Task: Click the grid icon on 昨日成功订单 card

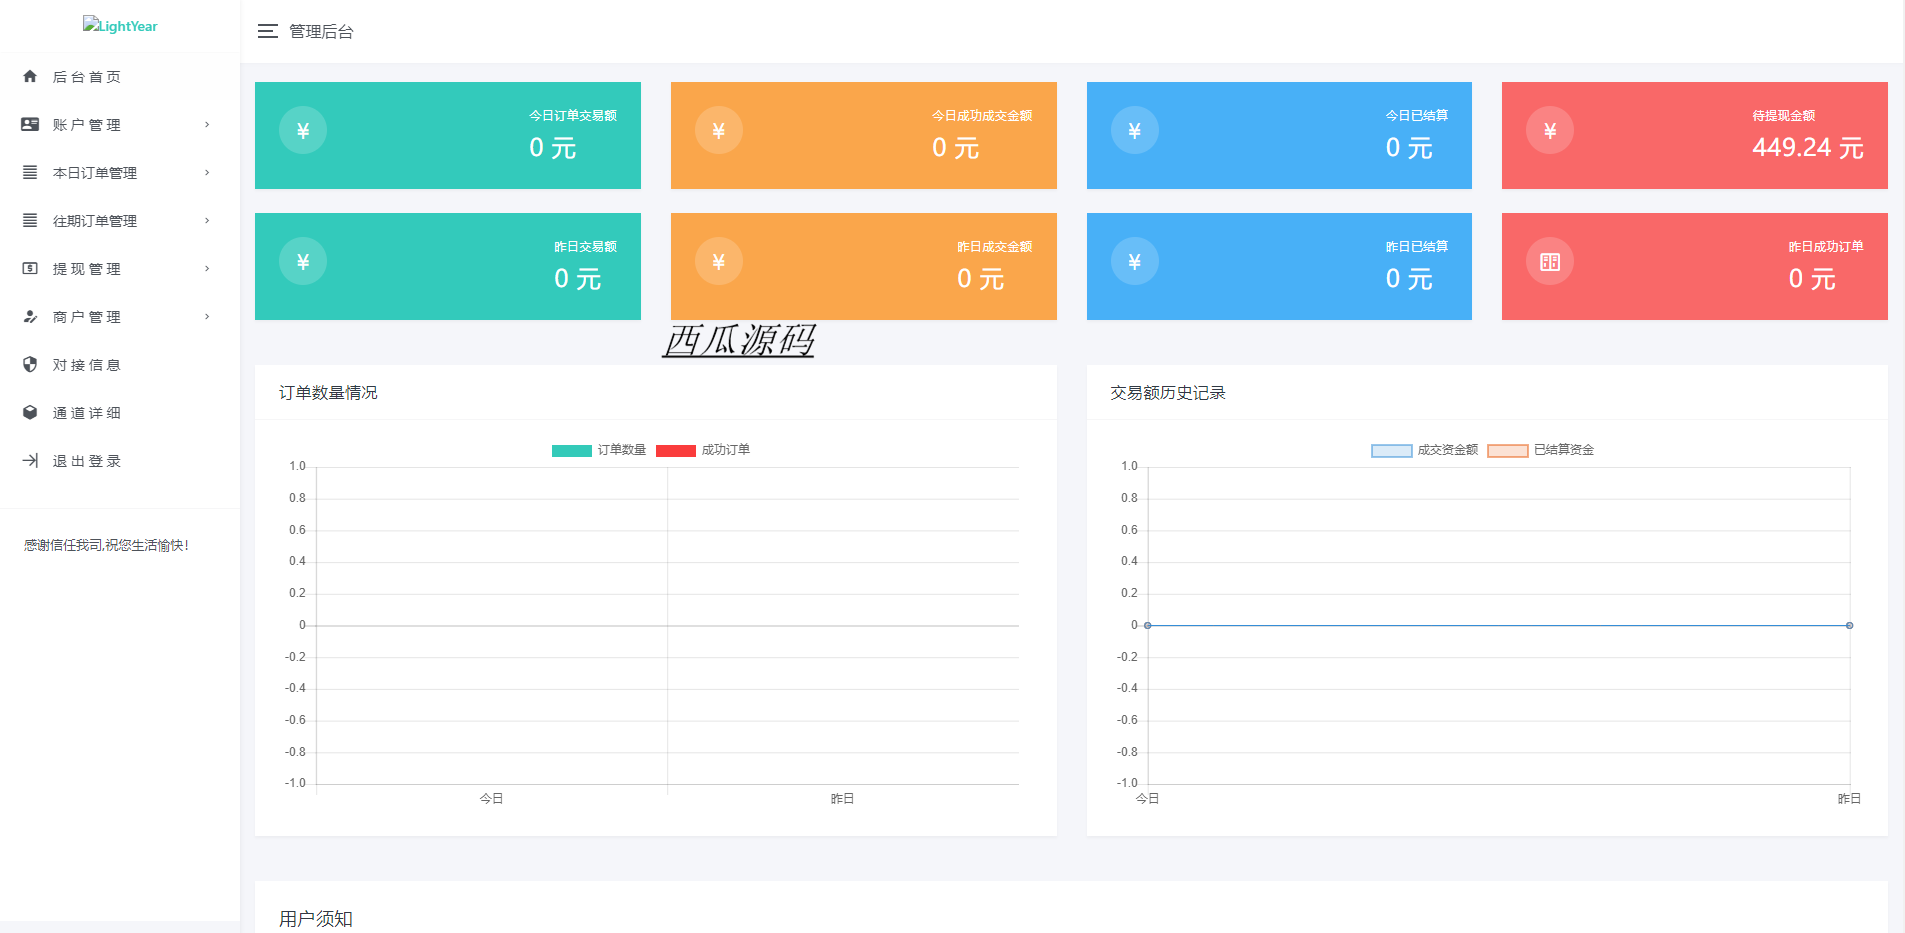Action: (1549, 262)
